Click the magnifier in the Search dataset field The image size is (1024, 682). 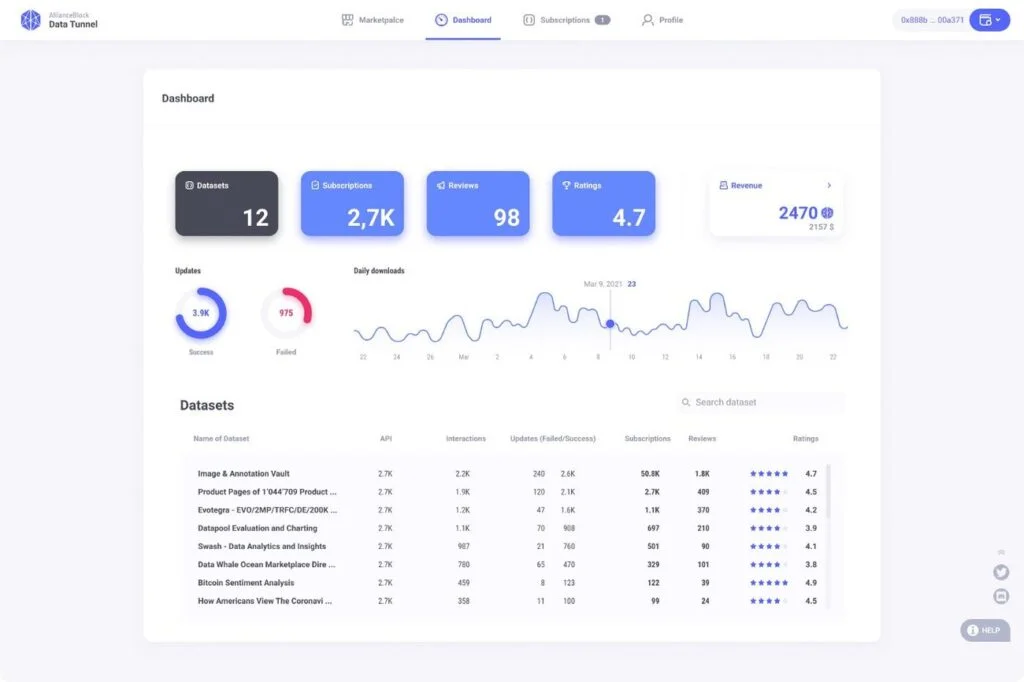(685, 402)
